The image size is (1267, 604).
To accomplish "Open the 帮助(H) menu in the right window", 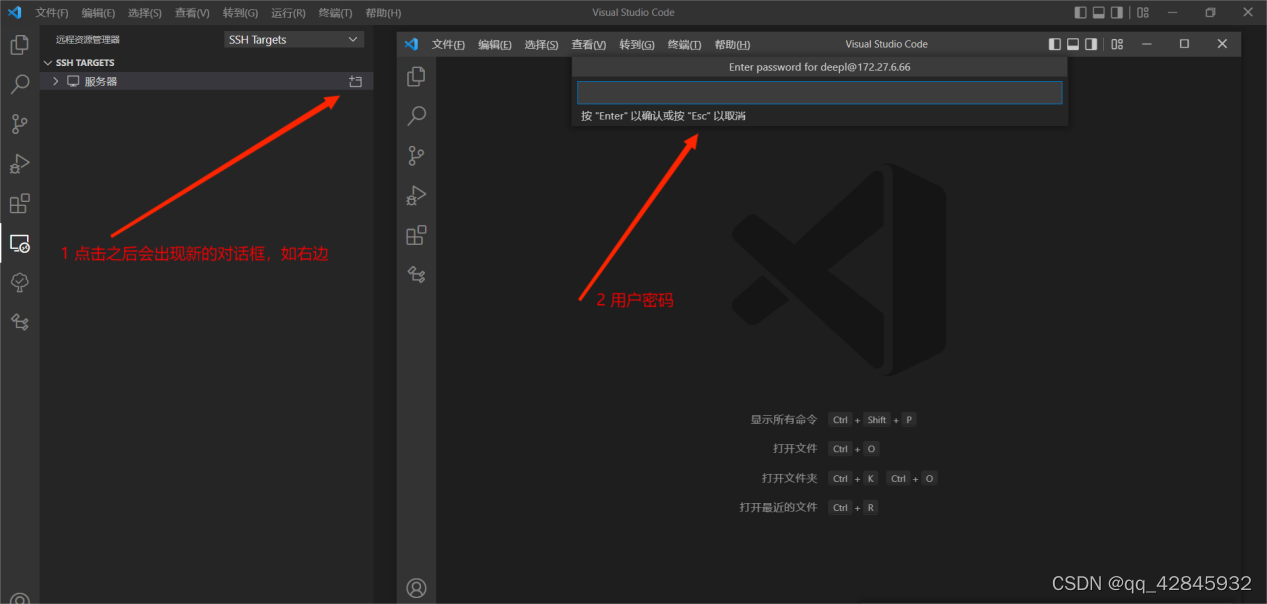I will [732, 45].
